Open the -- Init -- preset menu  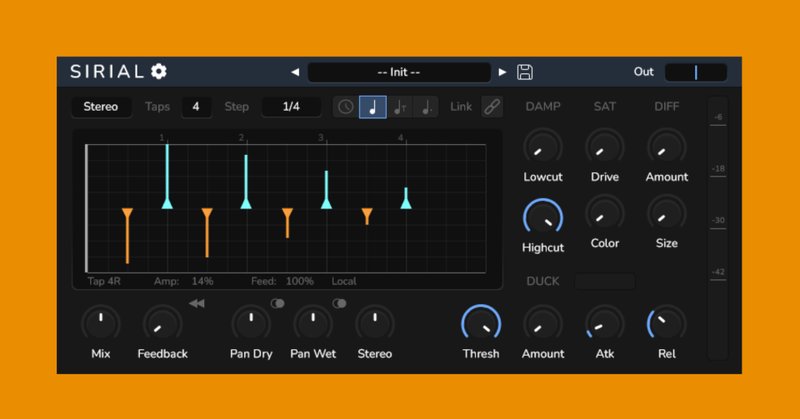[399, 72]
